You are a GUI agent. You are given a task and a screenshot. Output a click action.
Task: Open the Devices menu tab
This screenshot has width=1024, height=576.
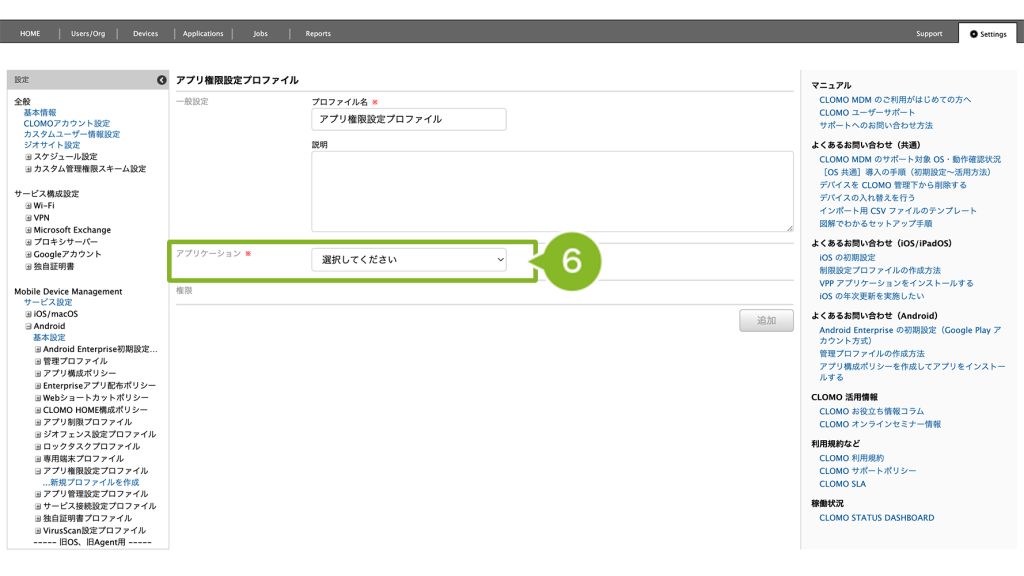tap(145, 33)
